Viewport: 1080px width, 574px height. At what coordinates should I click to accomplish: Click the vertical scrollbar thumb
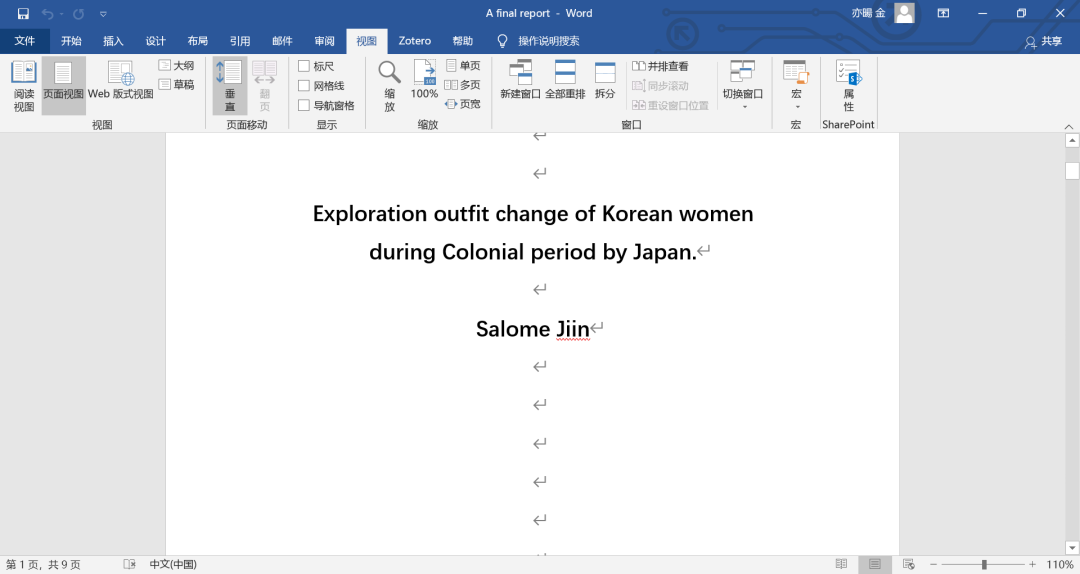click(x=1072, y=170)
